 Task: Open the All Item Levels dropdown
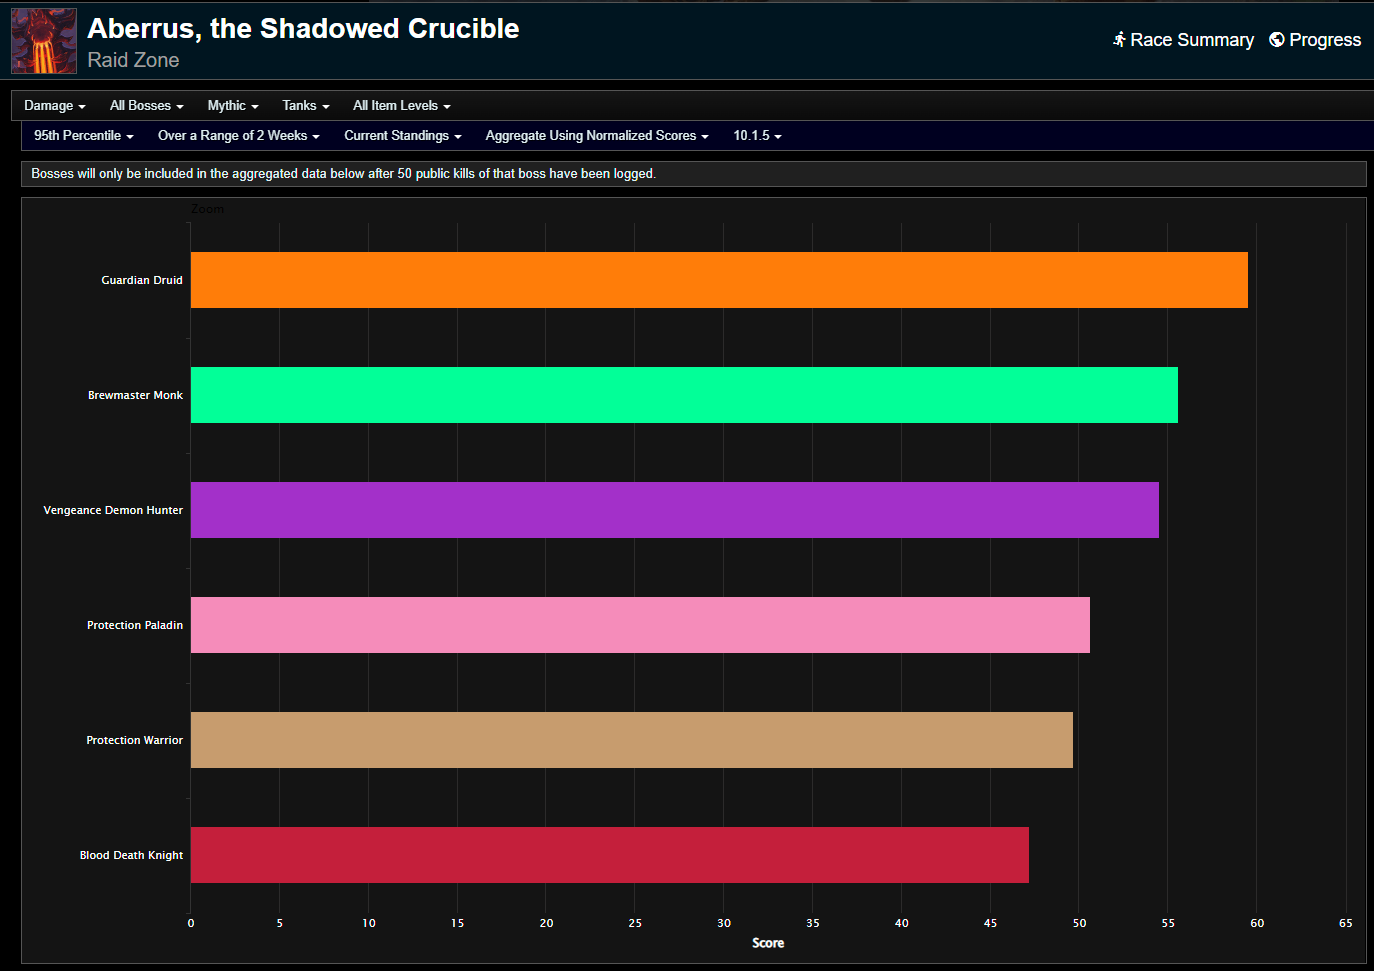pyautogui.click(x=400, y=105)
